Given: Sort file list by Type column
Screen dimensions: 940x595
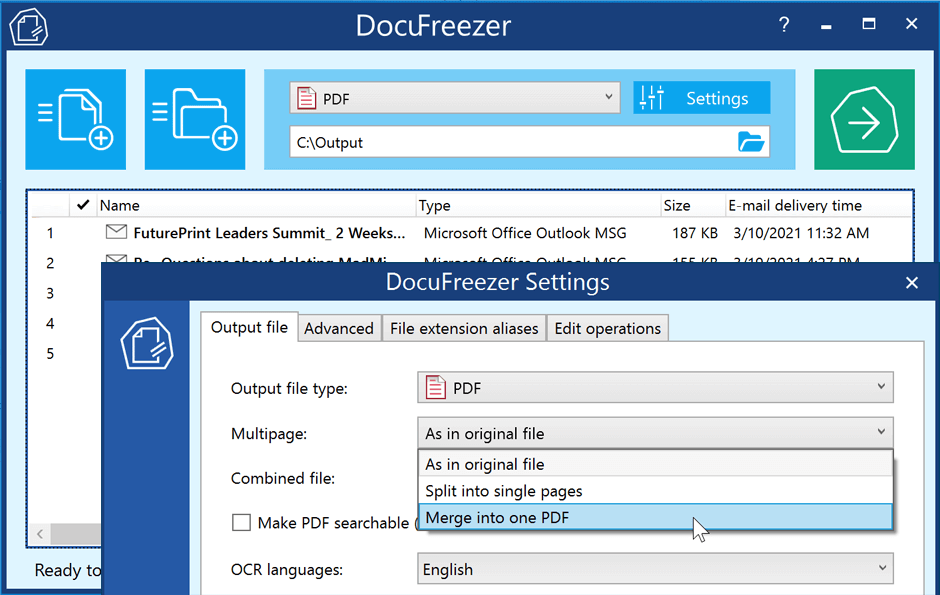Looking at the screenshot, I should coord(538,206).
